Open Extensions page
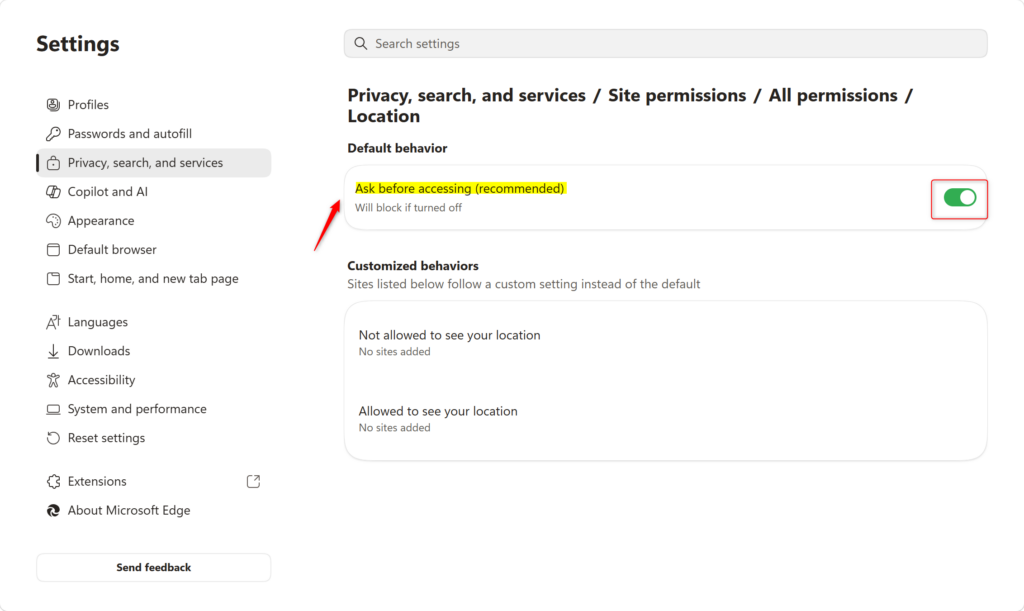 click(x=153, y=482)
